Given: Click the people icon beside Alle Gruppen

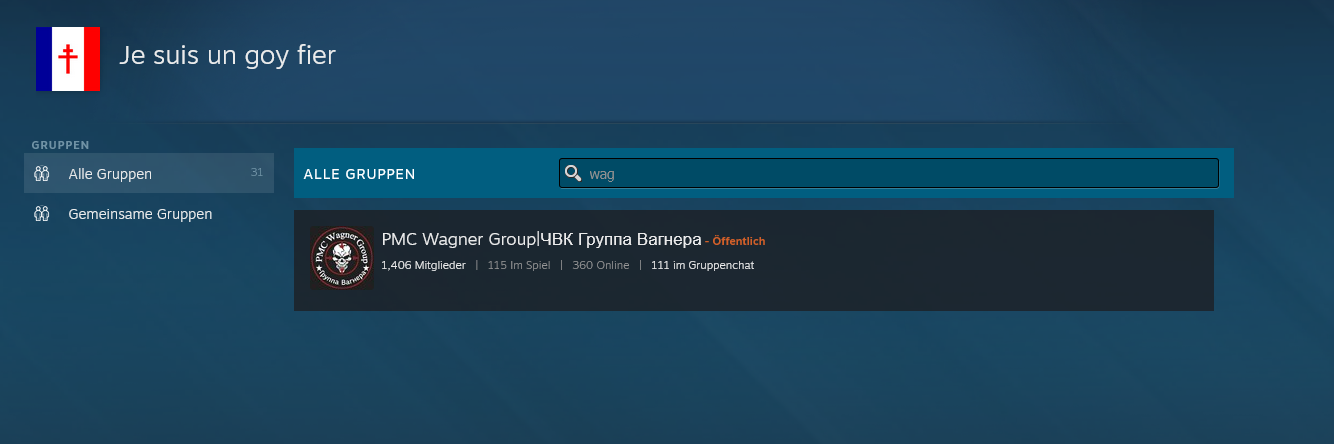Looking at the screenshot, I should point(42,174).
